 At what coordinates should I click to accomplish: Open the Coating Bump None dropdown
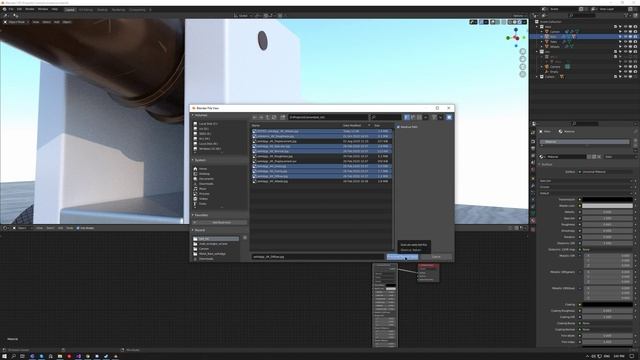click(x=607, y=323)
